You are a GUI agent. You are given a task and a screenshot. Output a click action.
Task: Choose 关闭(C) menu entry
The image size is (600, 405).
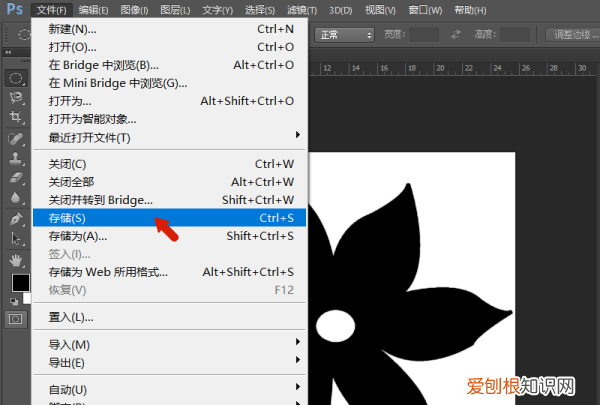[170, 164]
